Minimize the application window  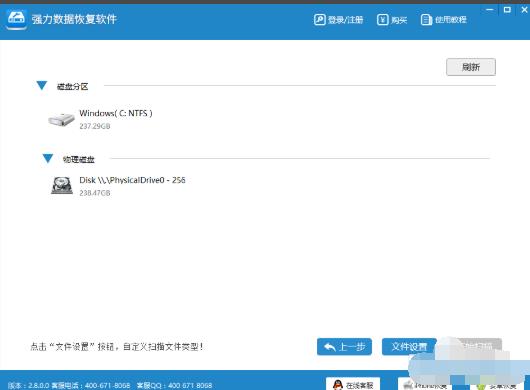pos(489,10)
